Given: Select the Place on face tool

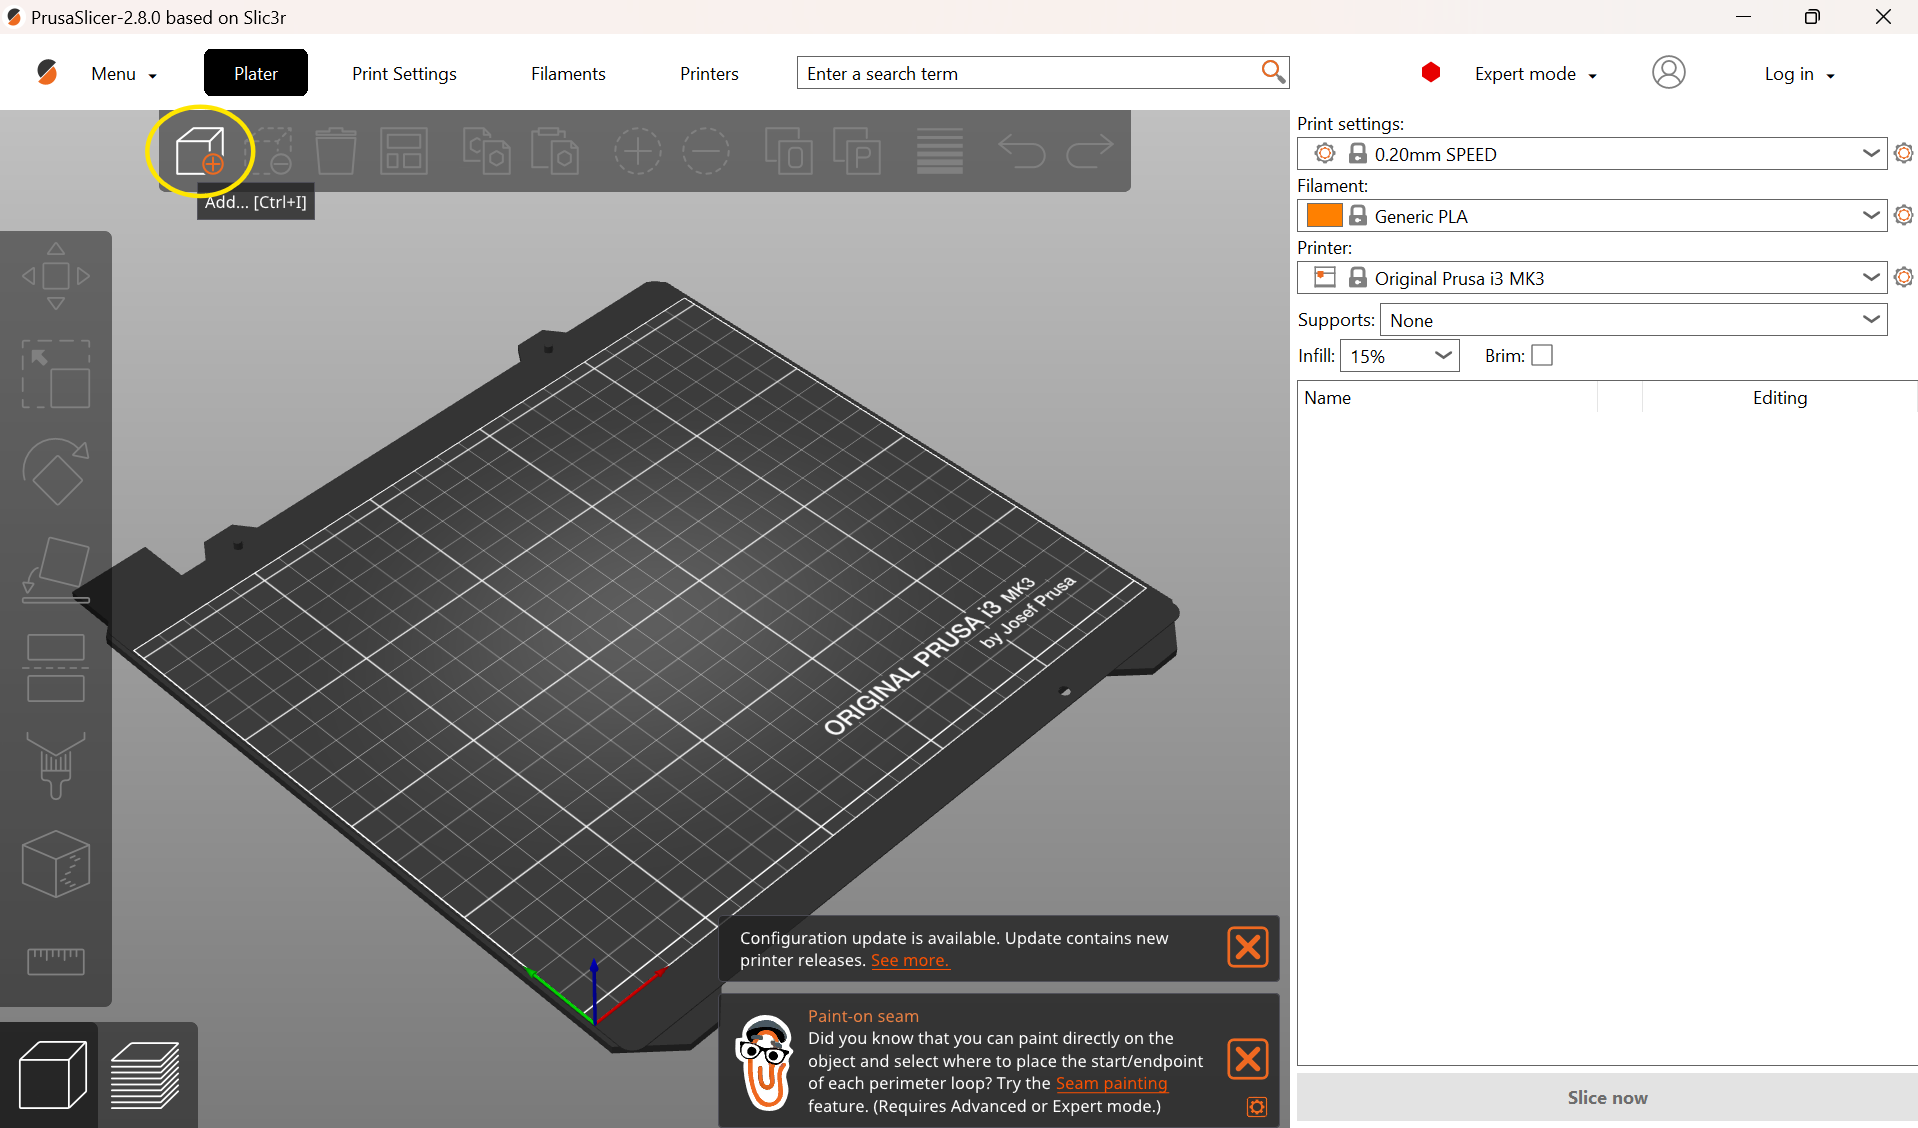Looking at the screenshot, I should (56, 569).
